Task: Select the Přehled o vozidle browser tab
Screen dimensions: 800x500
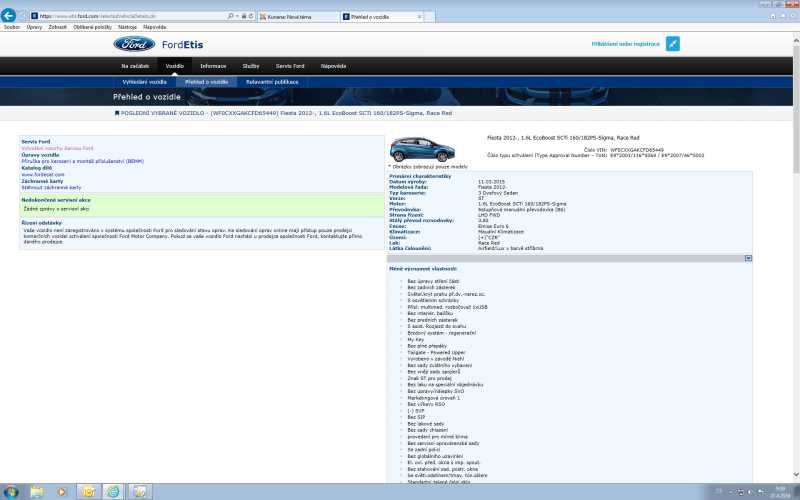Action: coord(378,17)
